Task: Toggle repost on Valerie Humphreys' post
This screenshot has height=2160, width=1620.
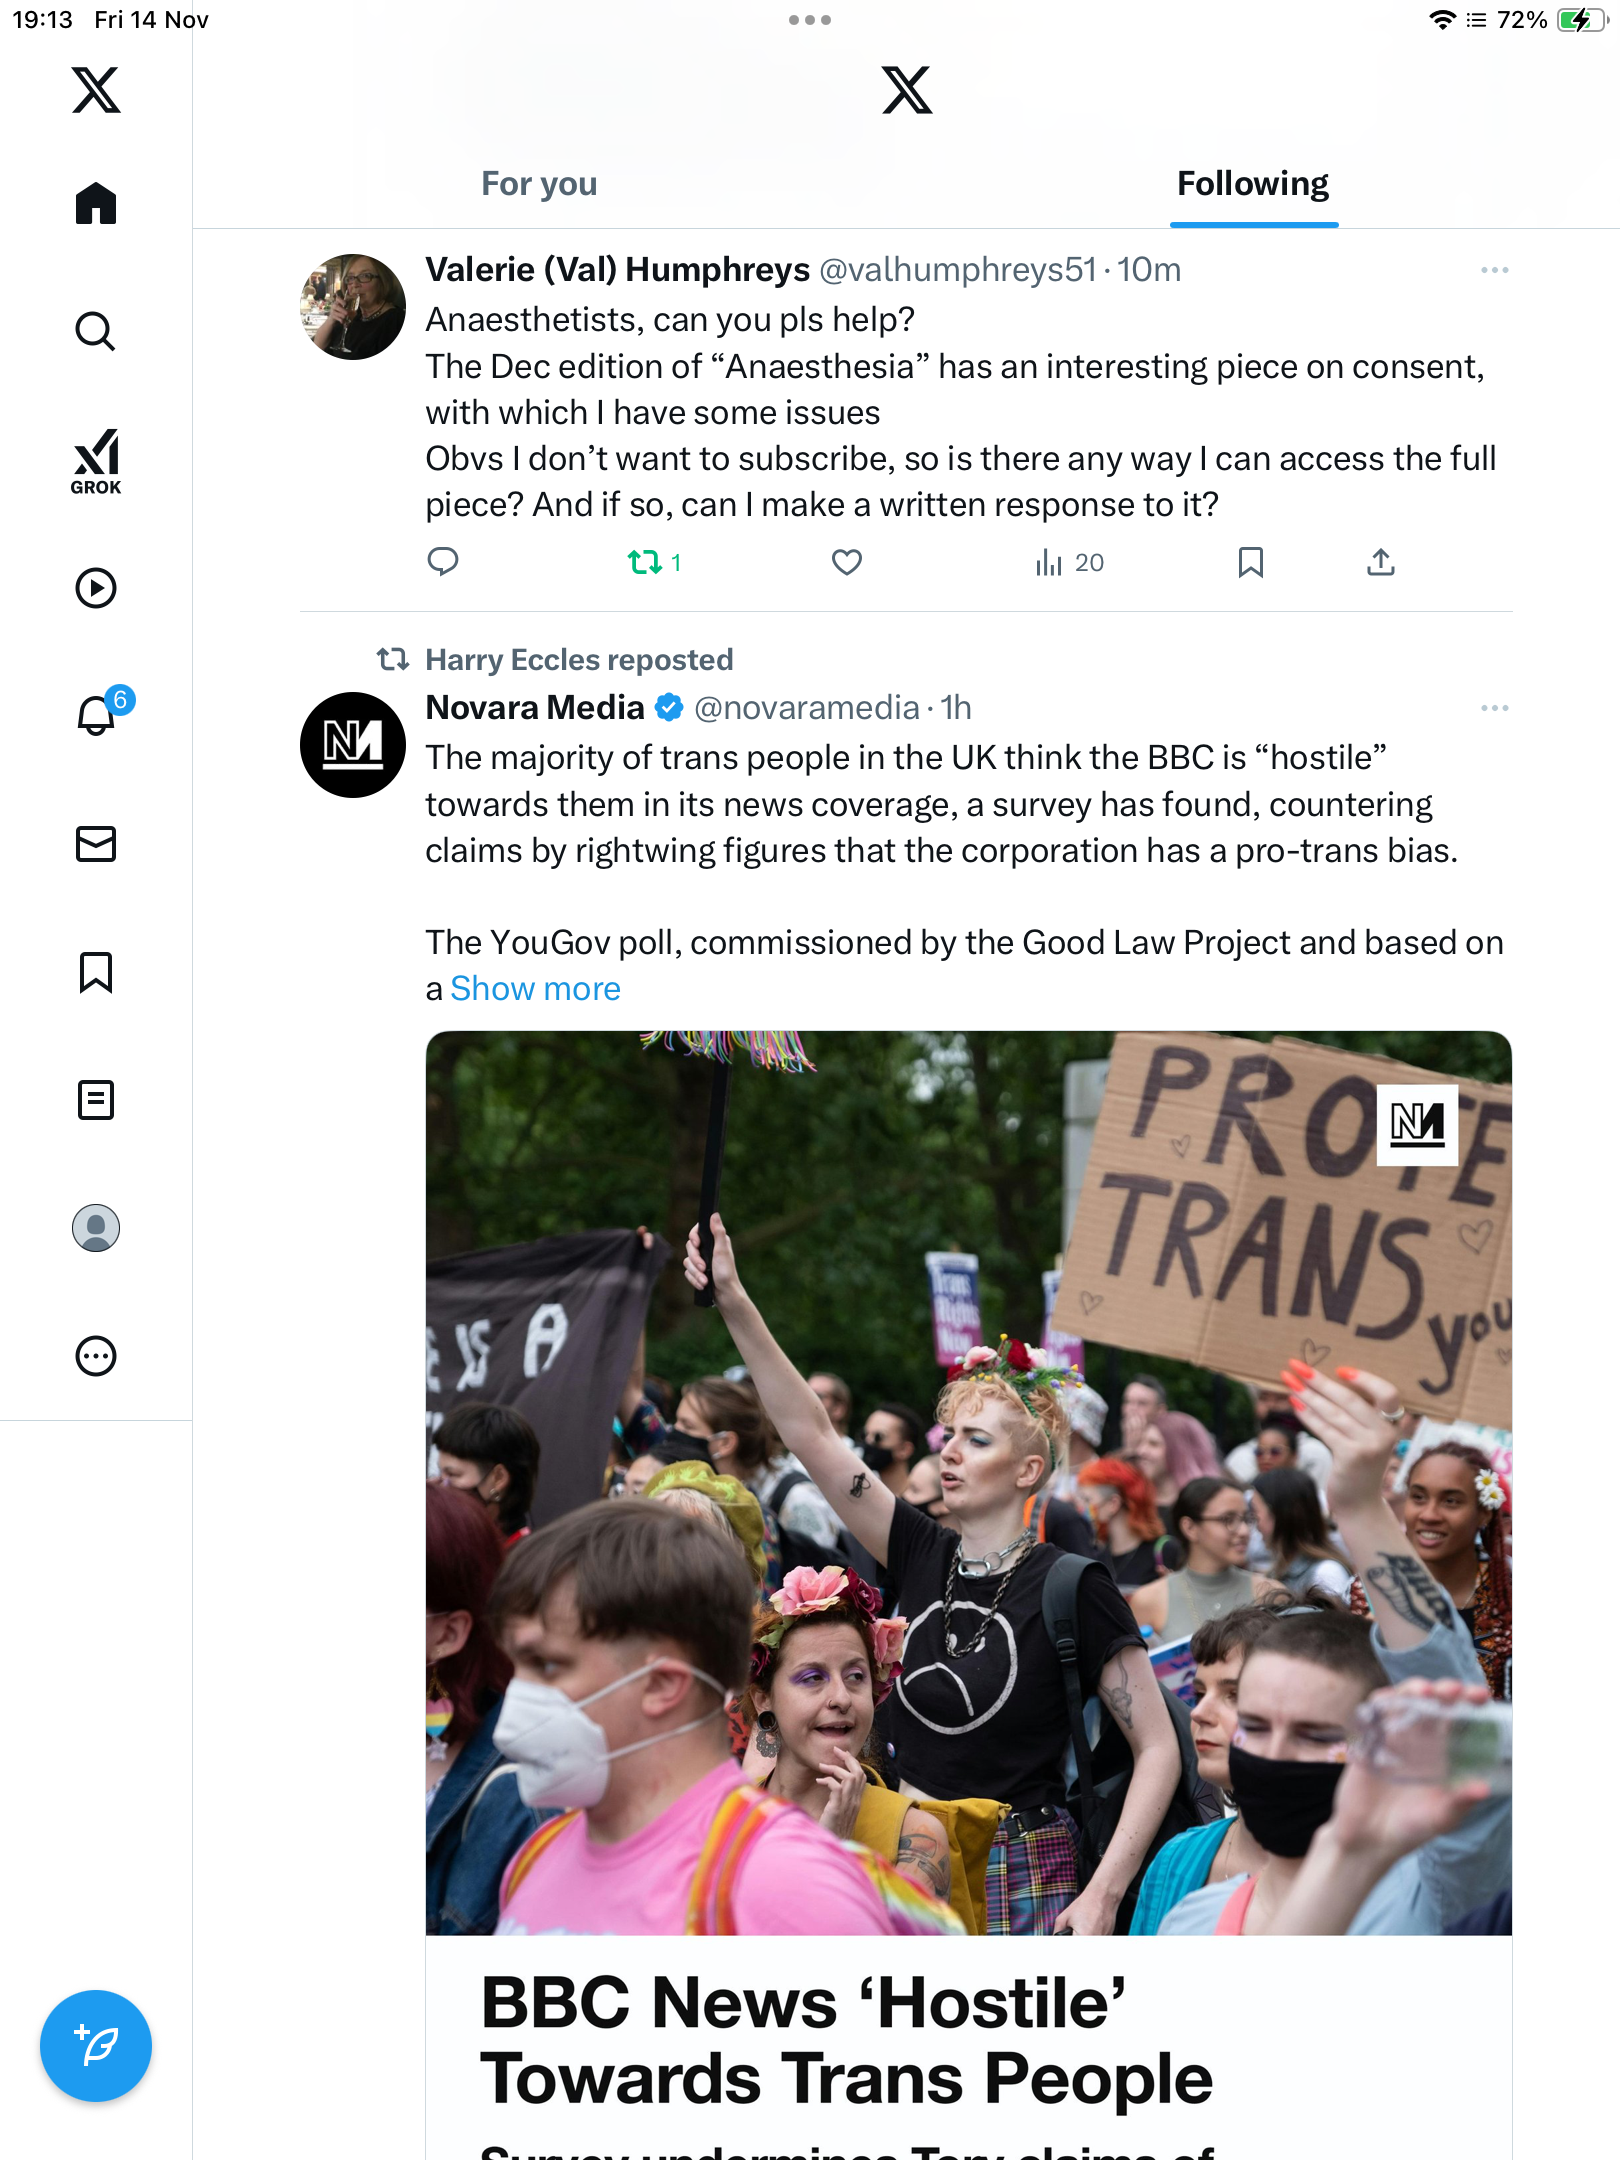Action: coord(645,562)
